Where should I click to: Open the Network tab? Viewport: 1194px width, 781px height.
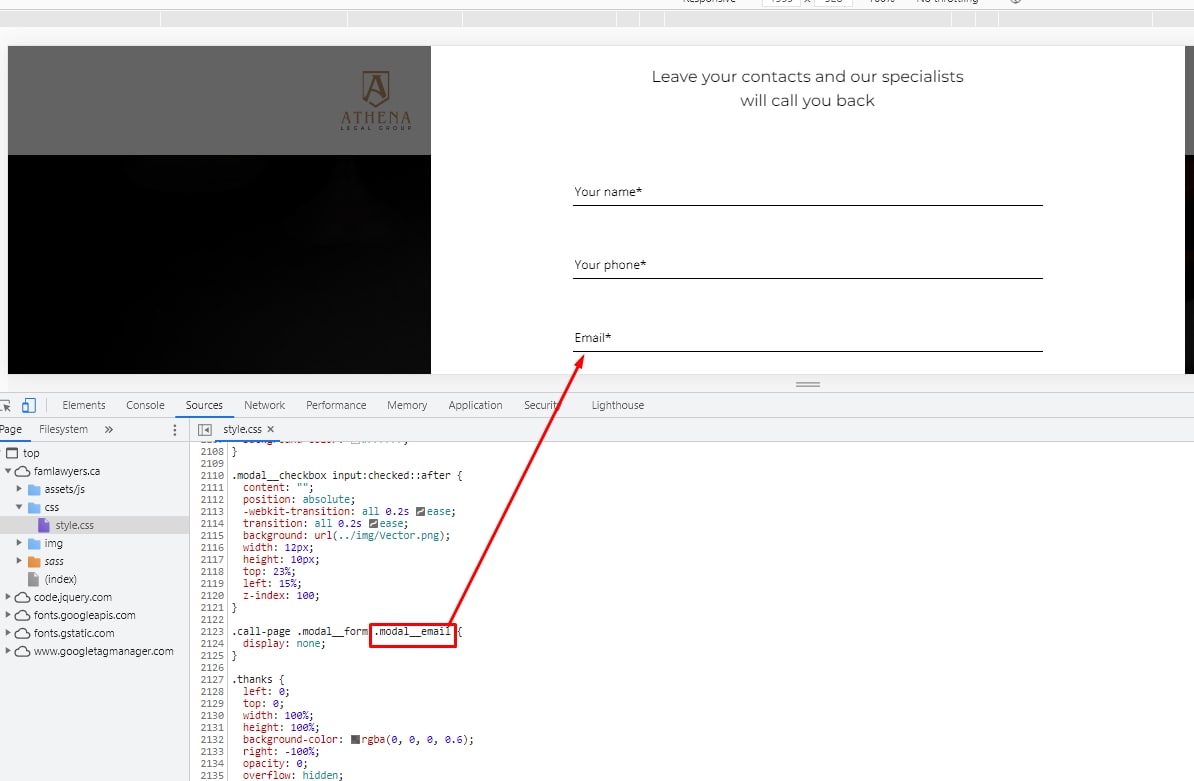pos(264,405)
